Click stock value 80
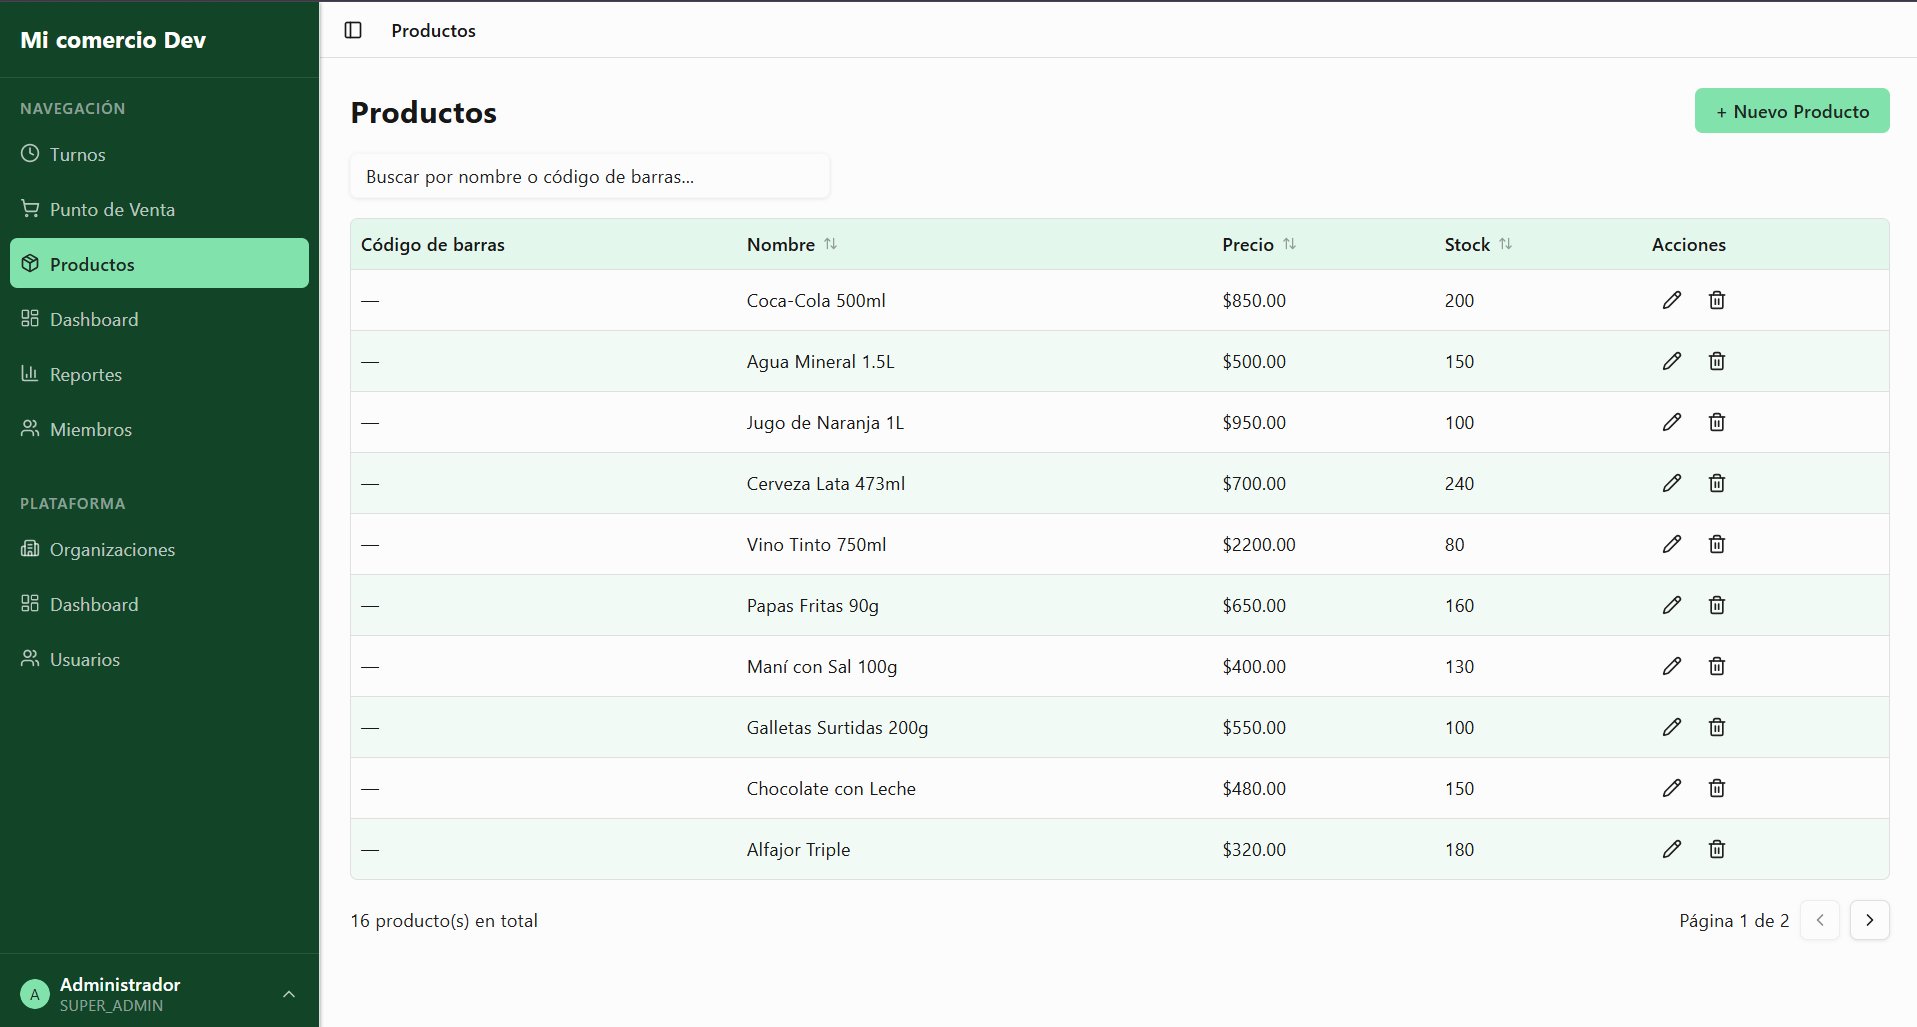The image size is (1917, 1027). 1454,544
